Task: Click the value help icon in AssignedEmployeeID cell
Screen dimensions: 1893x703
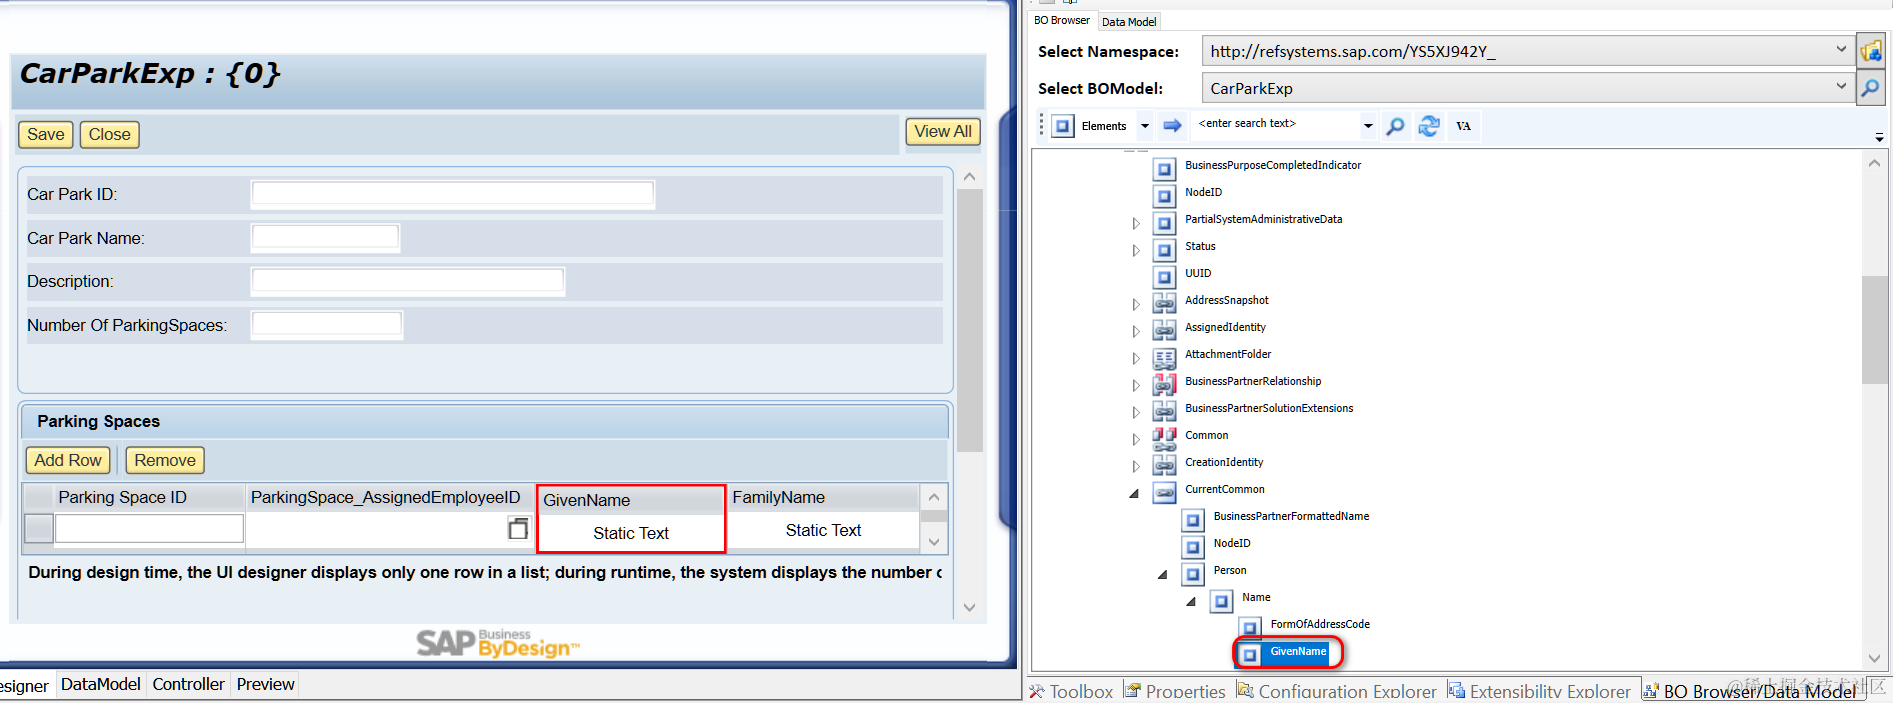Action: (518, 529)
